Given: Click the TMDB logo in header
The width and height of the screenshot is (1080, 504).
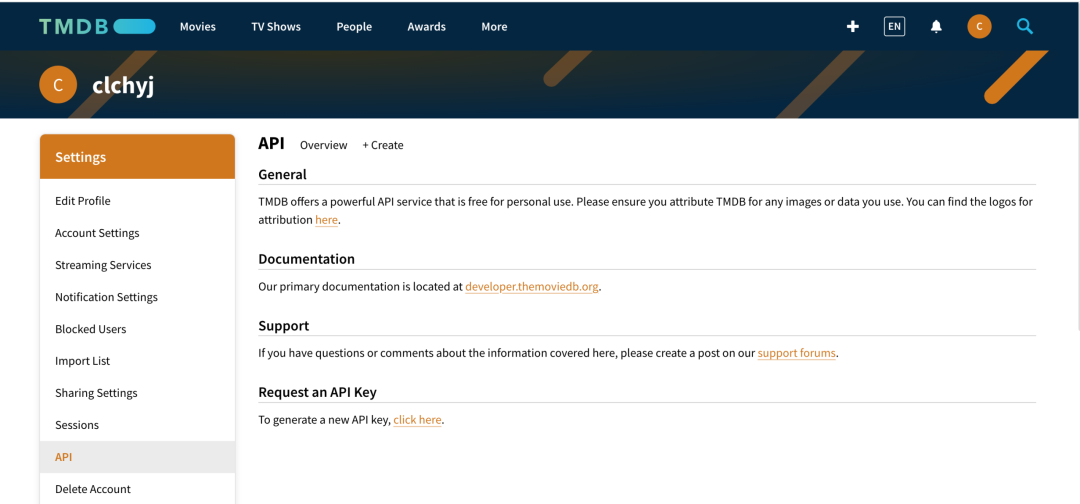Looking at the screenshot, I should tap(97, 27).
